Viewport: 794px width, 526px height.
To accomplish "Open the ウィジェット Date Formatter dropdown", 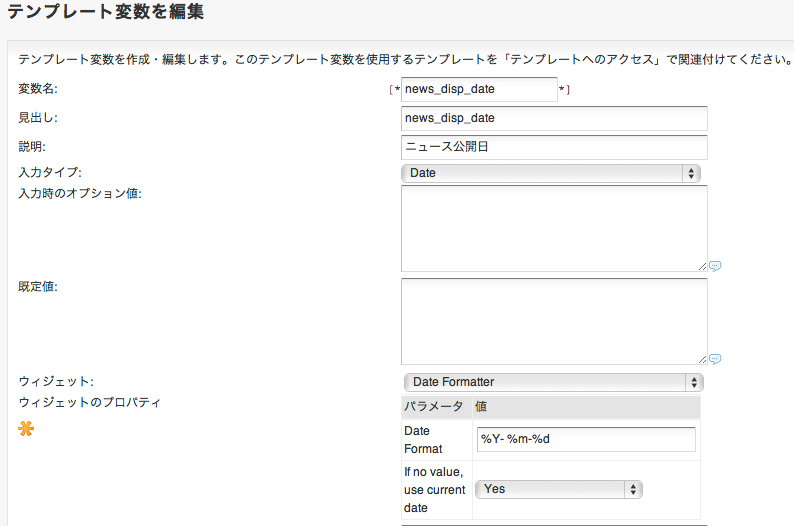I will coord(553,382).
